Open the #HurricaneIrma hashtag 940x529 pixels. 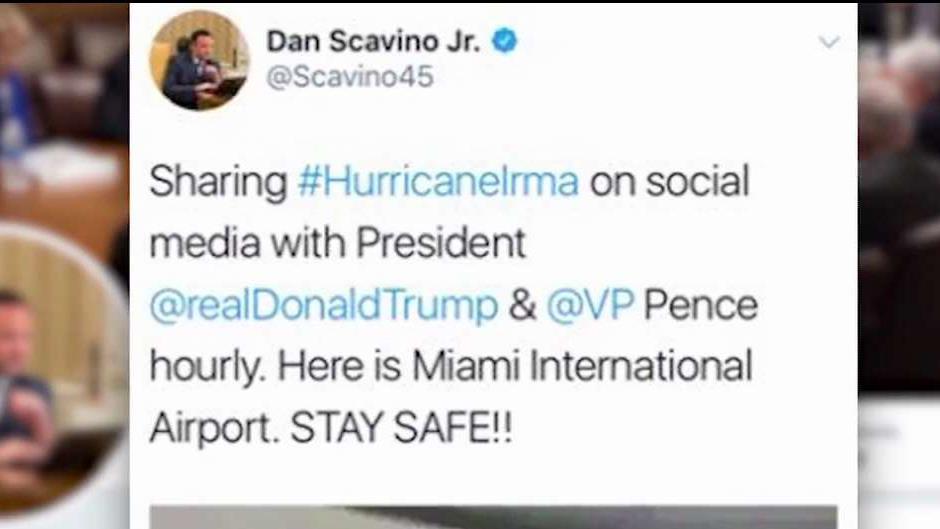tap(438, 181)
